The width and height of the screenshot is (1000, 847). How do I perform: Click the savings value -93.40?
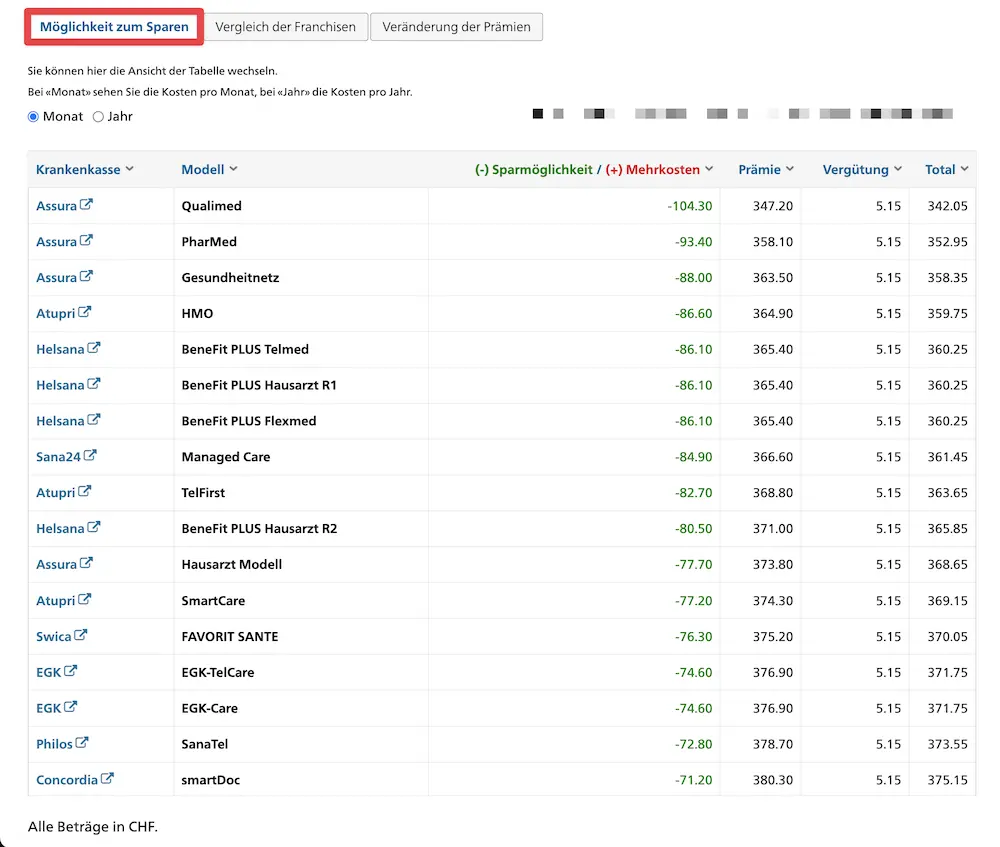(x=693, y=242)
